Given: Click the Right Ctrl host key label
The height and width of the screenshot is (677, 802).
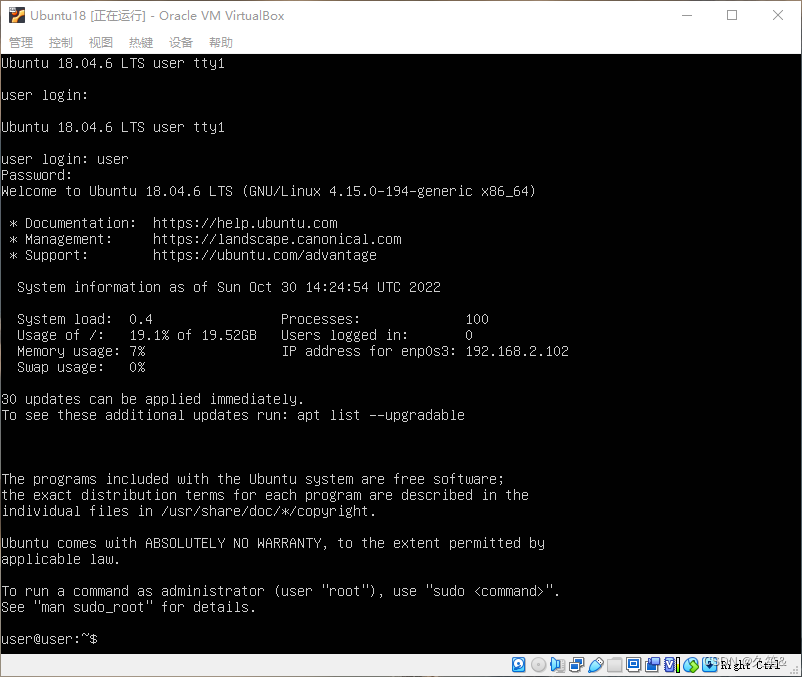Looking at the screenshot, I should pyautogui.click(x=750, y=665).
